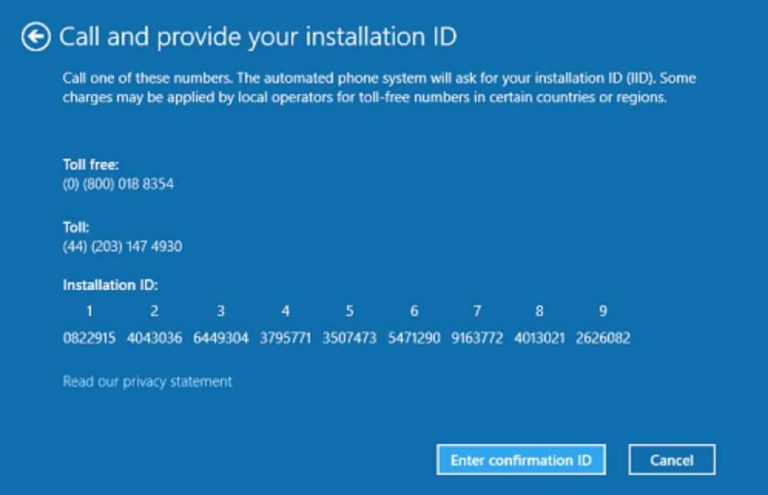
Task: Click column number 1 above ID blocks
Action: pyautogui.click(x=89, y=311)
